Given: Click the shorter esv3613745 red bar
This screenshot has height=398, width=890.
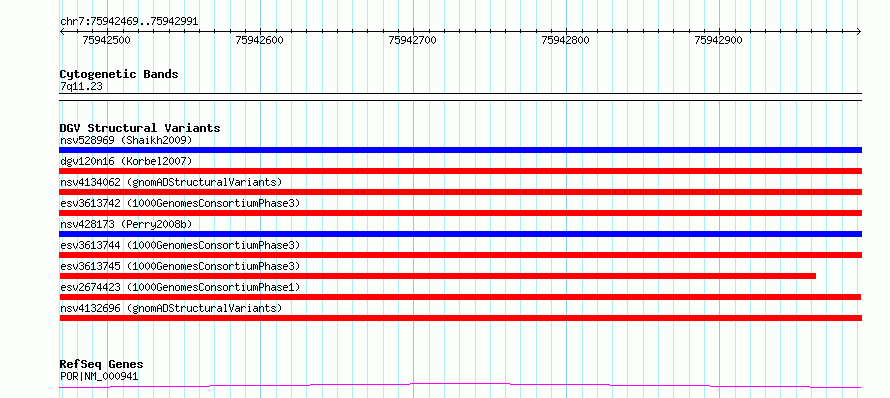Looking at the screenshot, I should click(438, 276).
